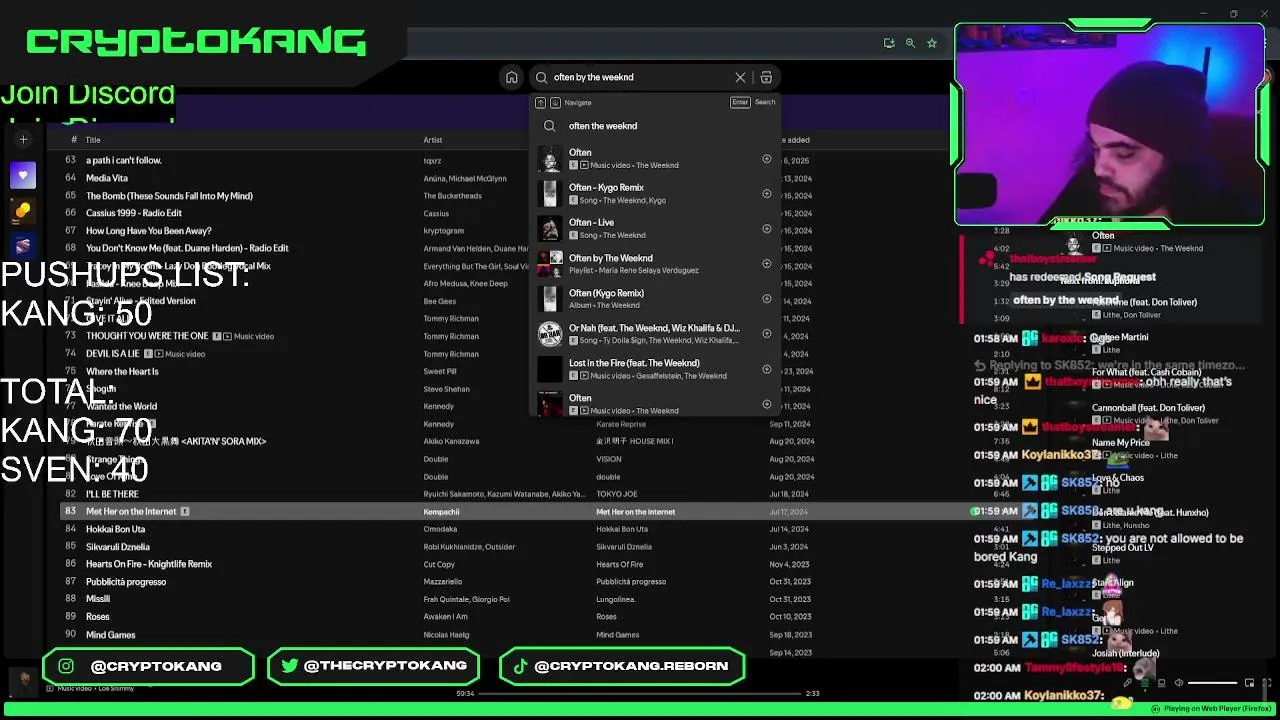Go to Spotify Home via house icon
Viewport: 1280px width, 720px height.
tap(512, 77)
